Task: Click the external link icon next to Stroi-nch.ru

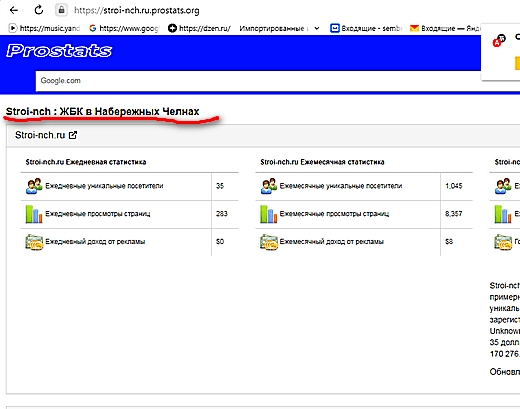Action: pos(73,135)
